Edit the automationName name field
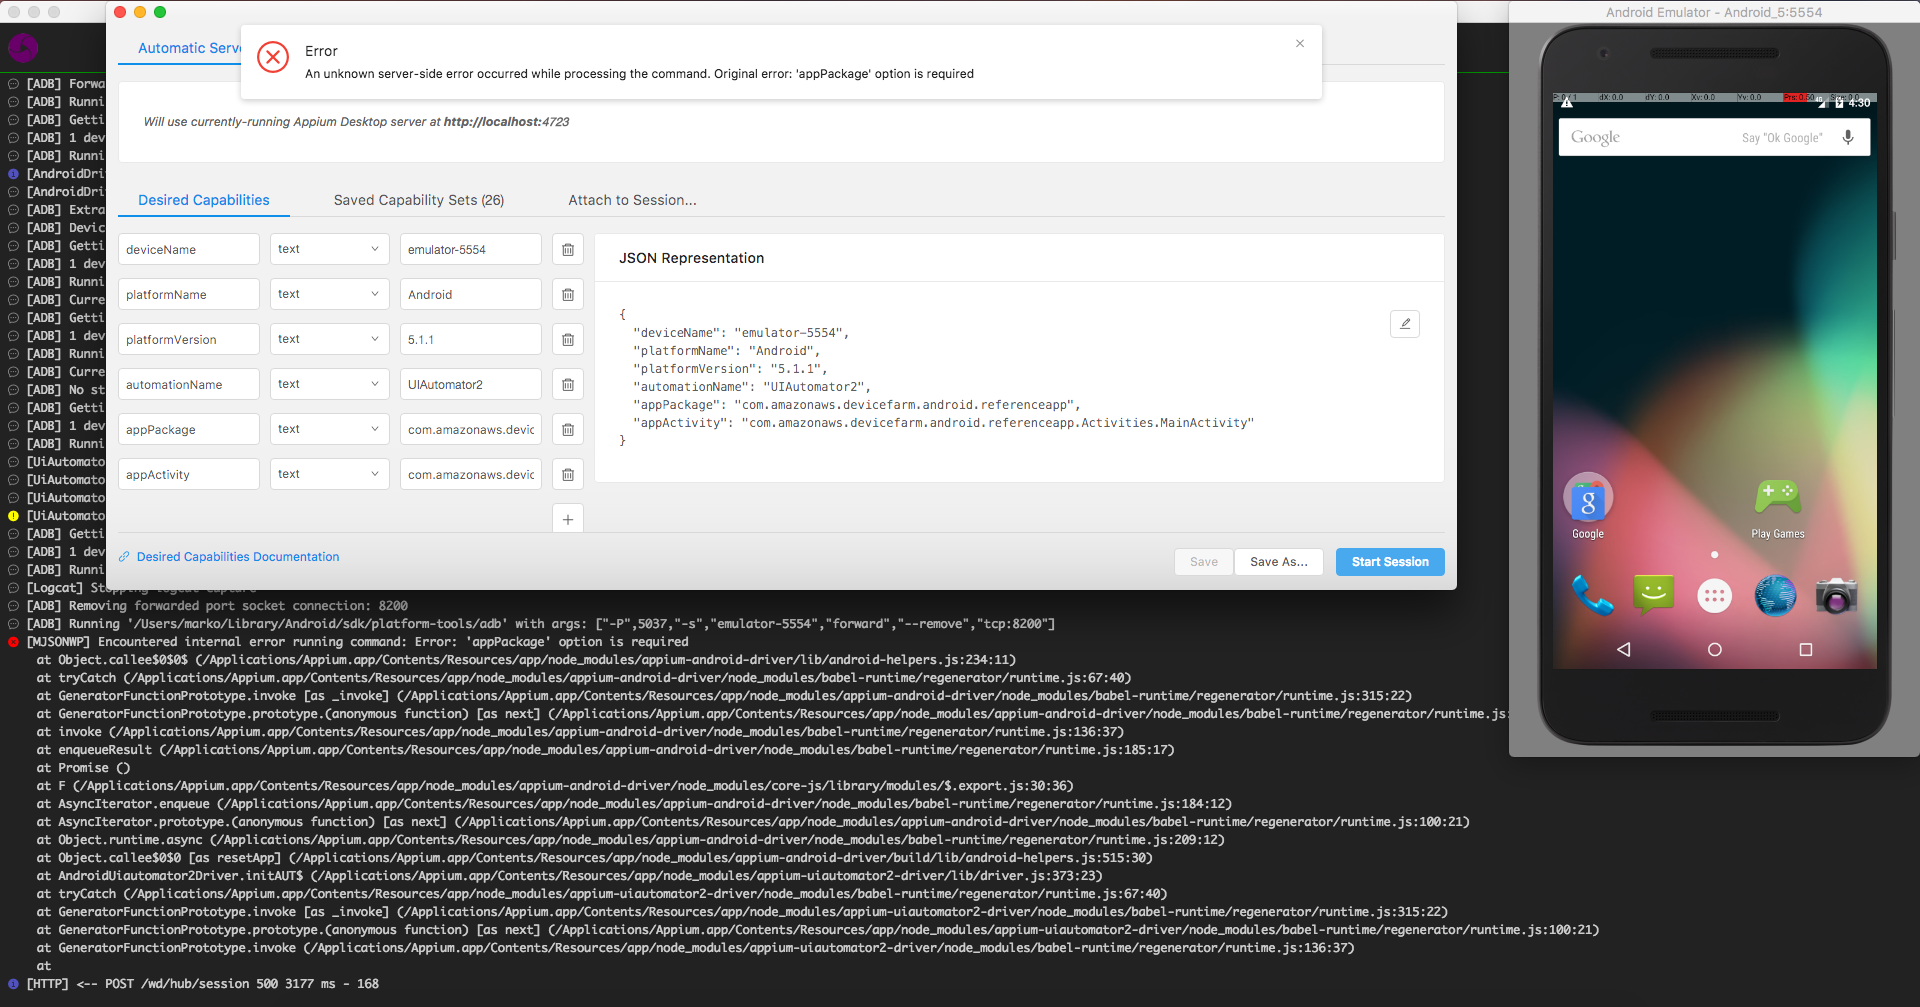1920x1007 pixels. tap(189, 384)
